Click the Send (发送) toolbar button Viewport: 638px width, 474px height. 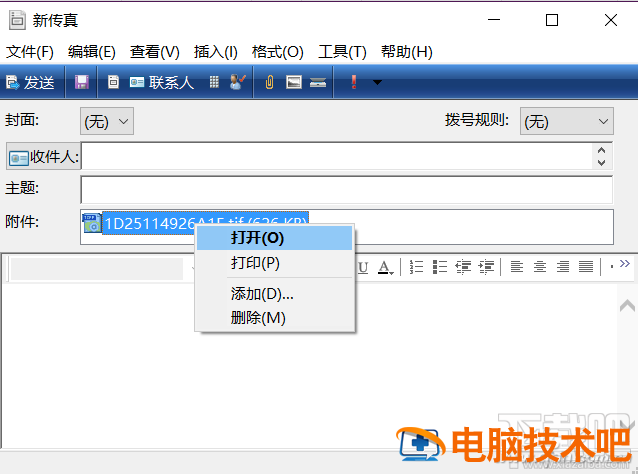[x=30, y=83]
